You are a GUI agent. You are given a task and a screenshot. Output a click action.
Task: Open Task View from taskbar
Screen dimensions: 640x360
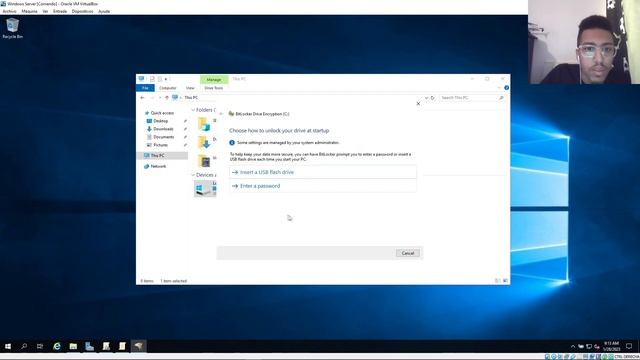(x=40, y=346)
